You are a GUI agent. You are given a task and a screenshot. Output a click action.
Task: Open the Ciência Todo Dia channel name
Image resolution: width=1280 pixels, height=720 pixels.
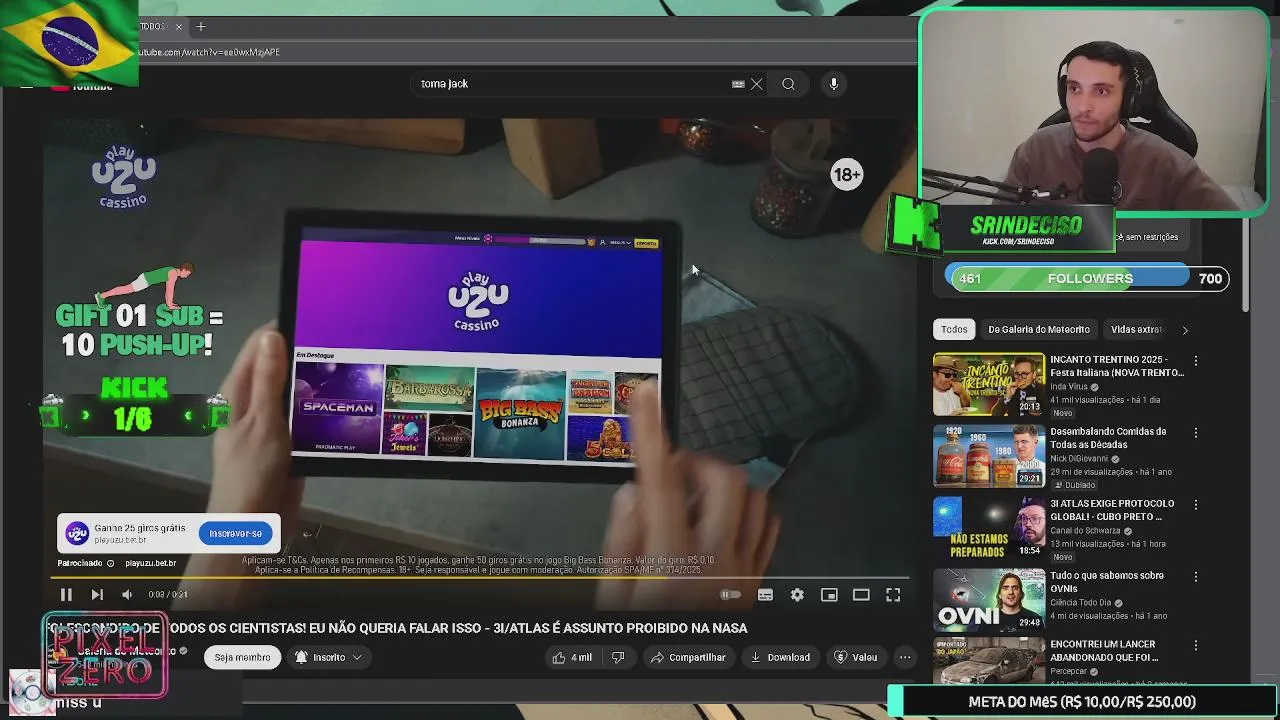pos(1080,603)
